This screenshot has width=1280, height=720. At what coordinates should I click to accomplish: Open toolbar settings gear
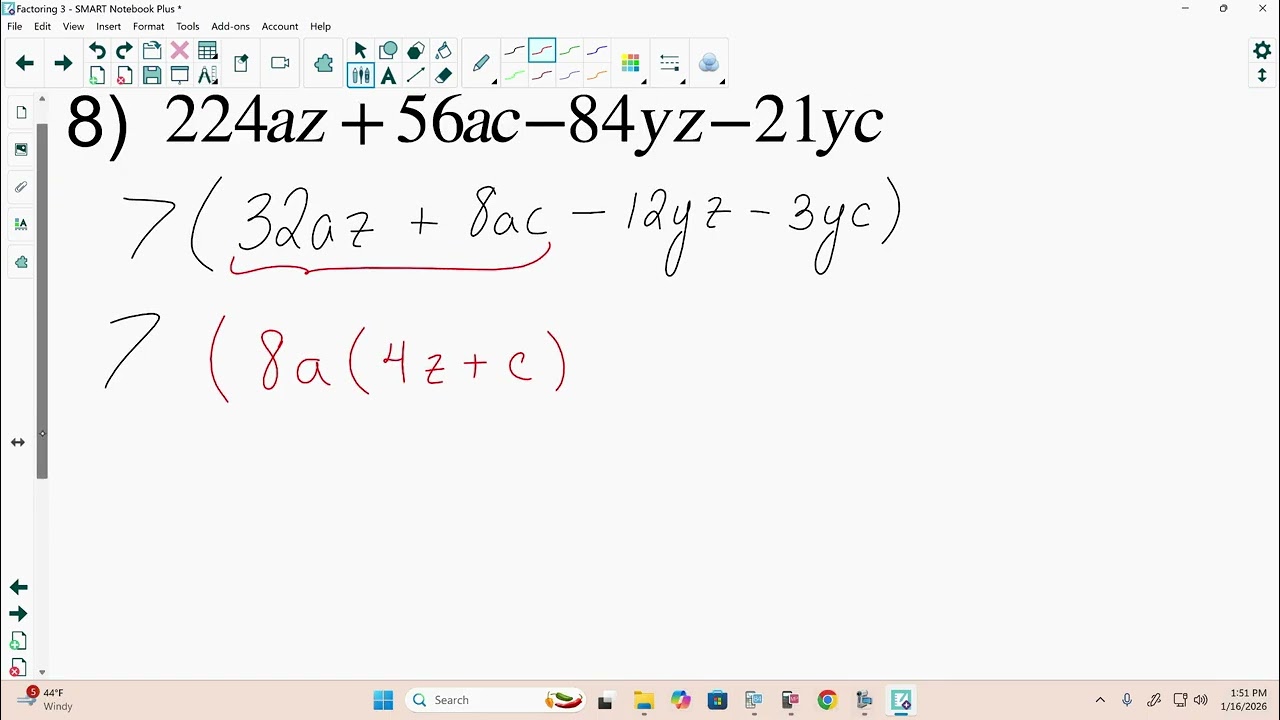tap(1262, 50)
